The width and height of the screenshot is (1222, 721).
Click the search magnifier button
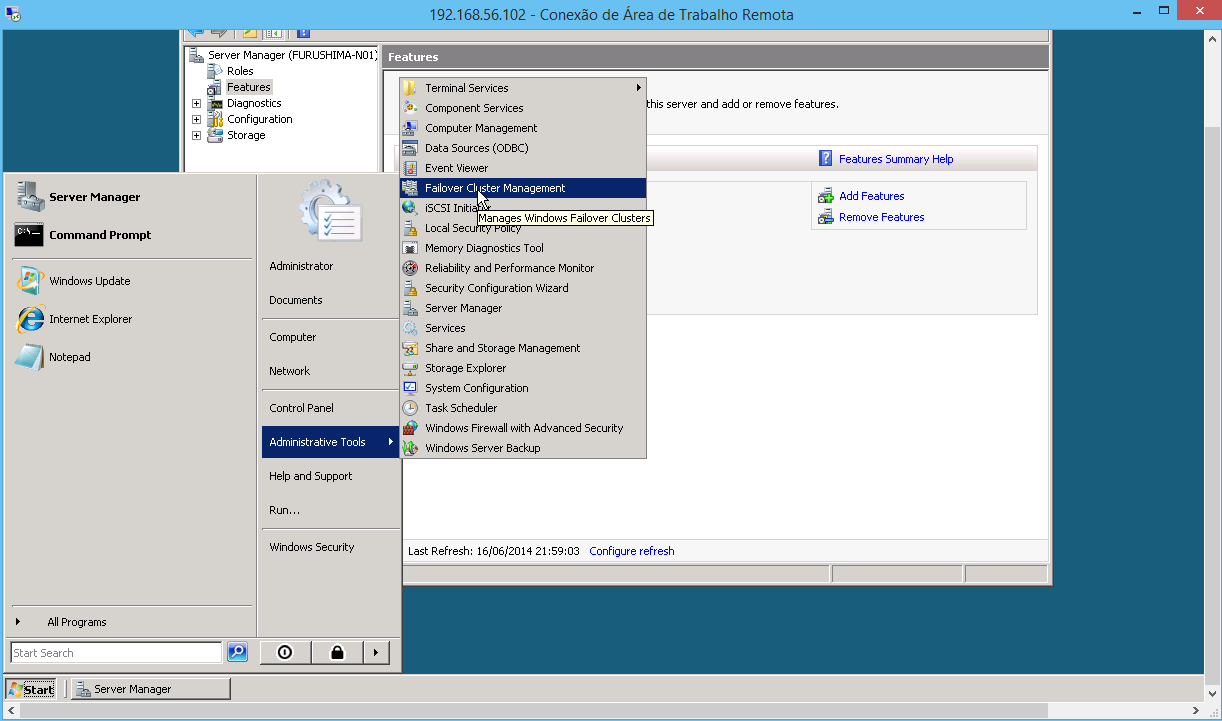[237, 652]
